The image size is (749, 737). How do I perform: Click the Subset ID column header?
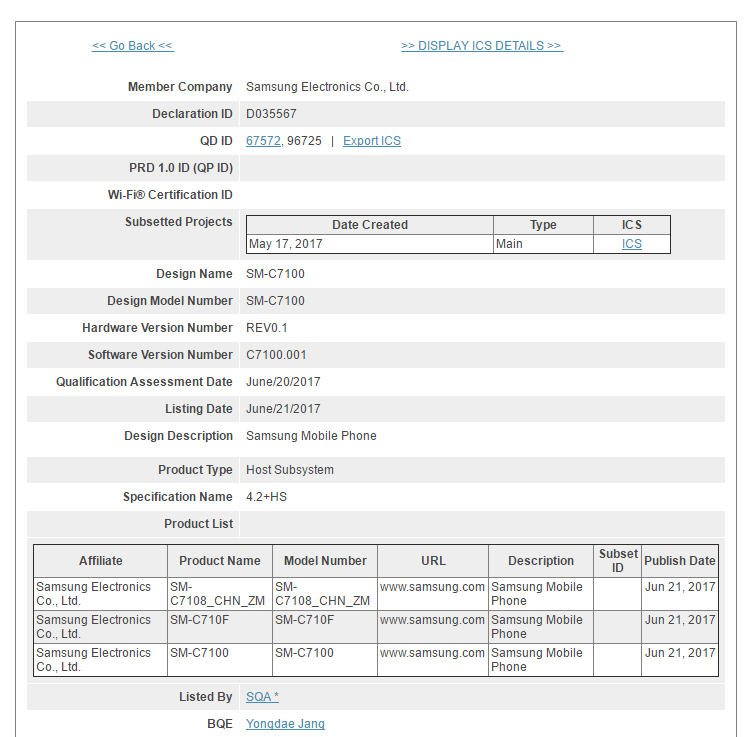pos(618,561)
